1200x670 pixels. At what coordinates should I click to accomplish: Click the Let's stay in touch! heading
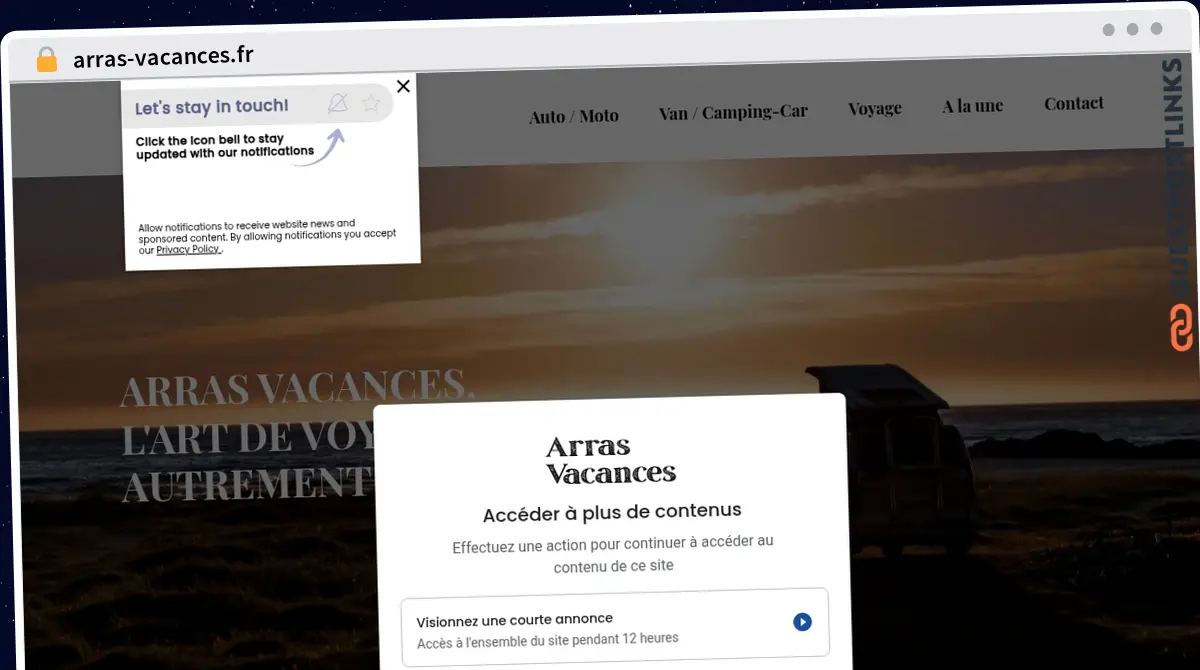[212, 107]
